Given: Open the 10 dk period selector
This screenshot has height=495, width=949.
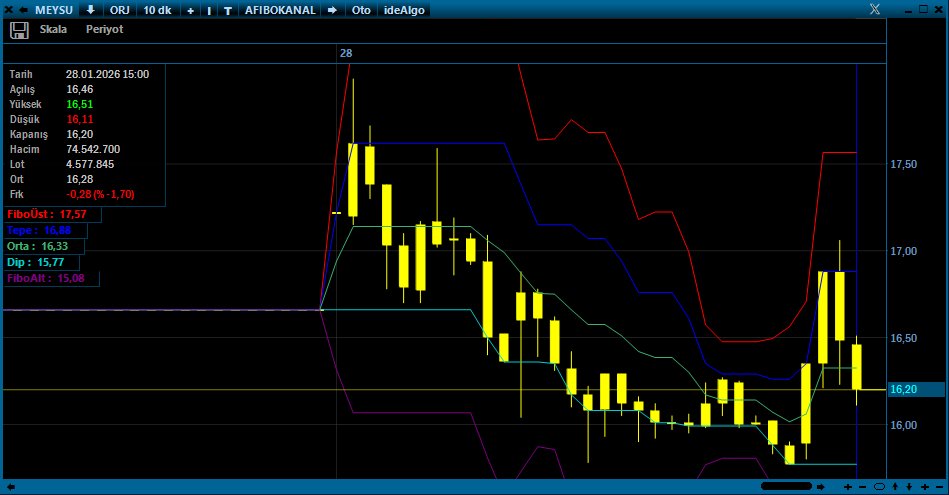Looking at the screenshot, I should (157, 10).
